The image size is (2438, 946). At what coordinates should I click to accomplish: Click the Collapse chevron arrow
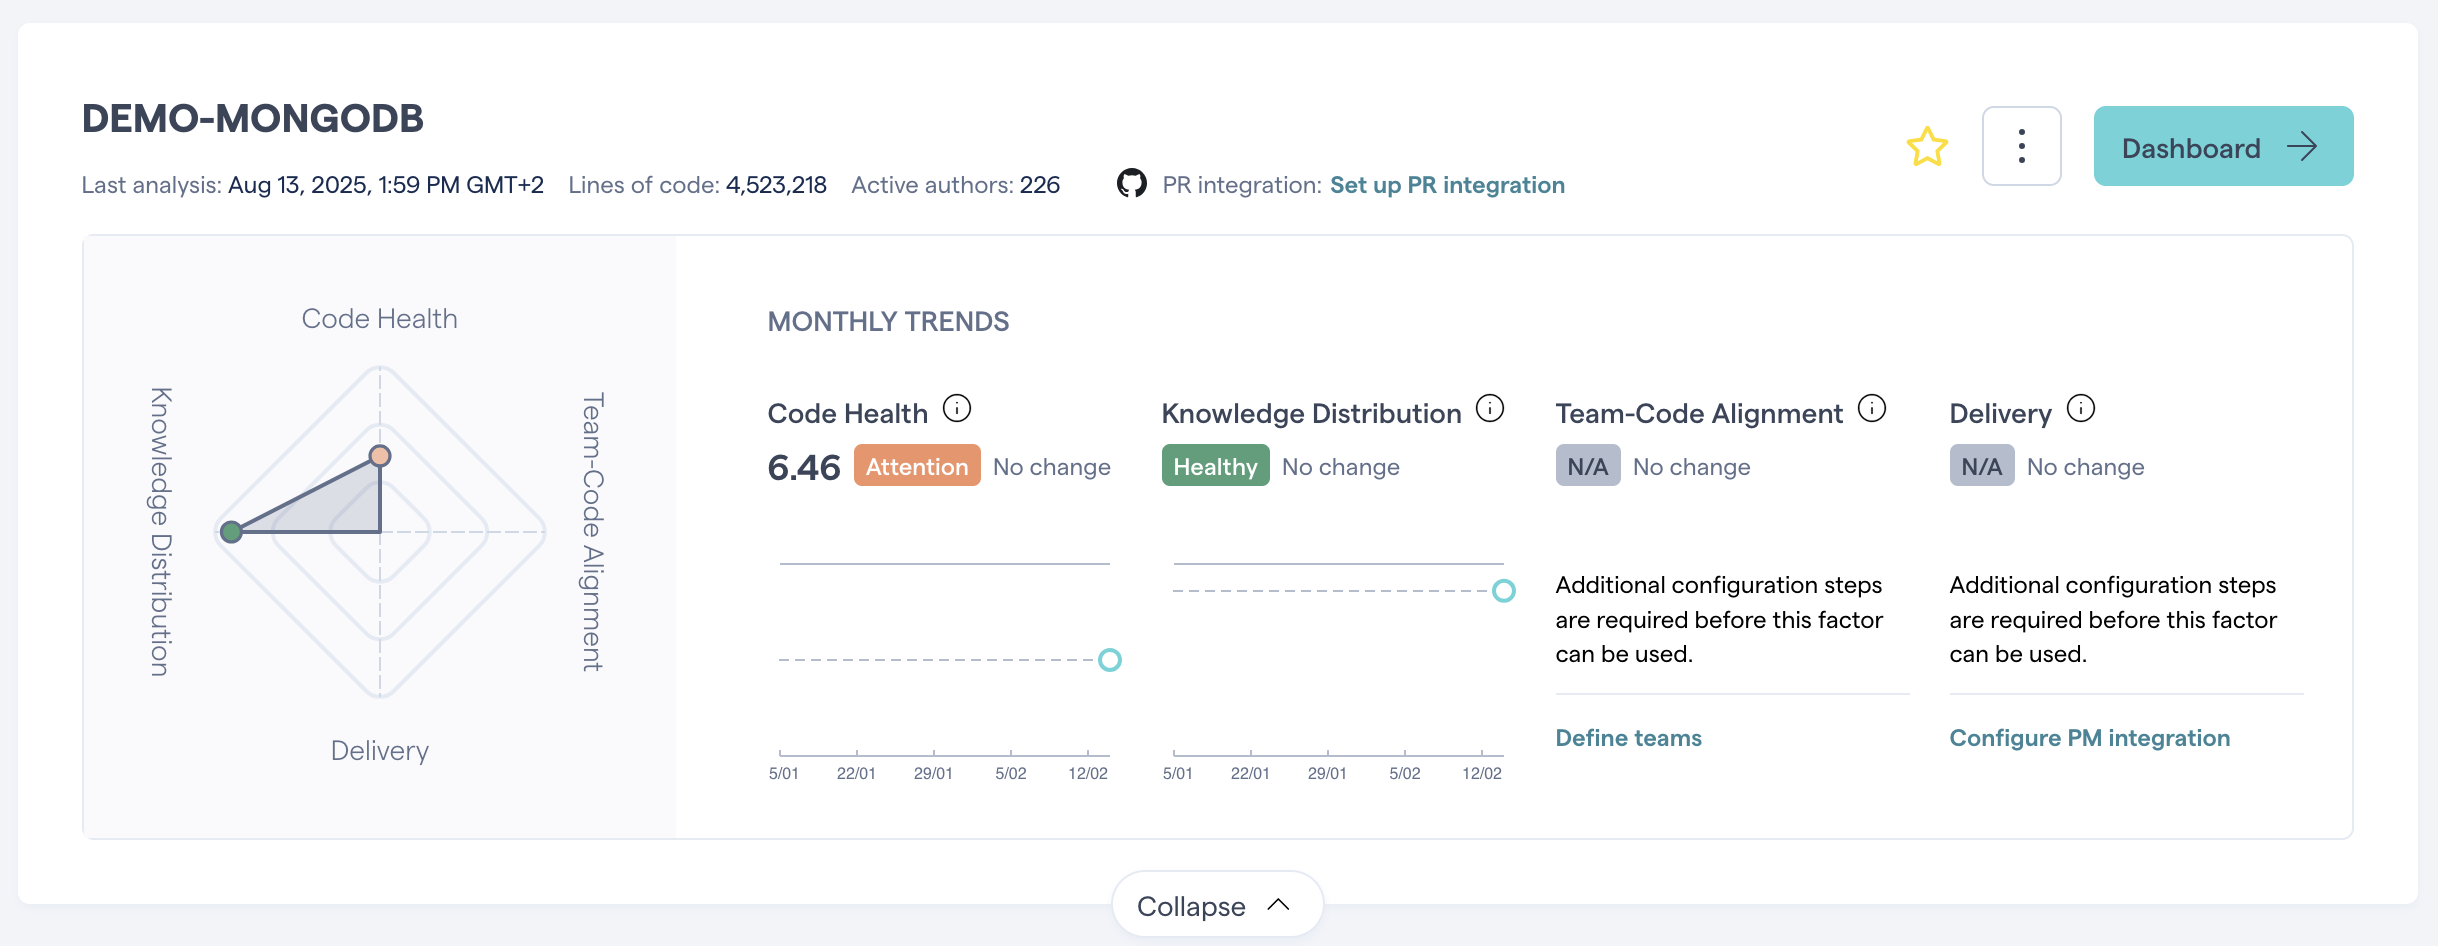[x=1278, y=903]
